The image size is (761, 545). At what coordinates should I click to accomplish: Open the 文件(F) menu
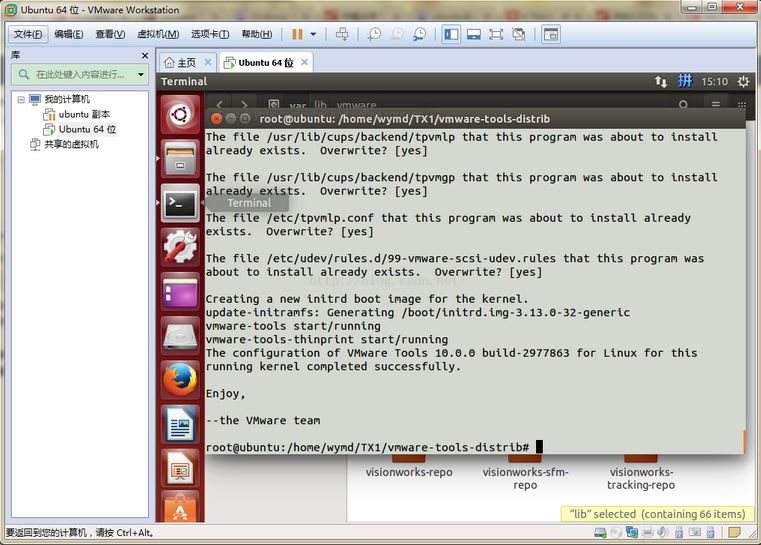(x=28, y=34)
